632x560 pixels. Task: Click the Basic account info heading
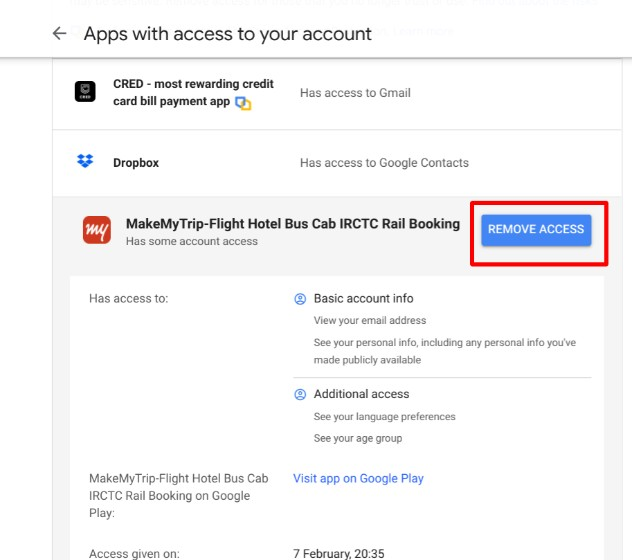[x=363, y=299]
